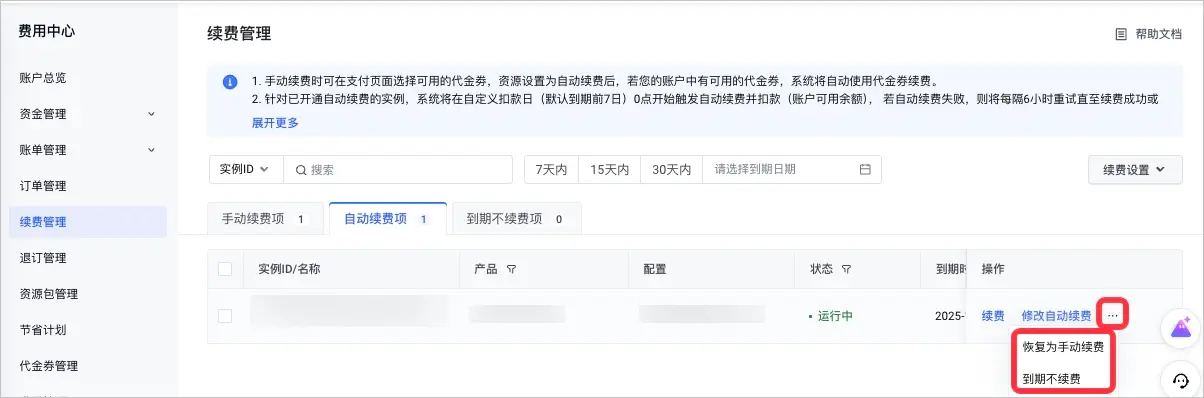Switch to the 到期不续费项 tab
The height and width of the screenshot is (398, 1204).
coord(516,219)
